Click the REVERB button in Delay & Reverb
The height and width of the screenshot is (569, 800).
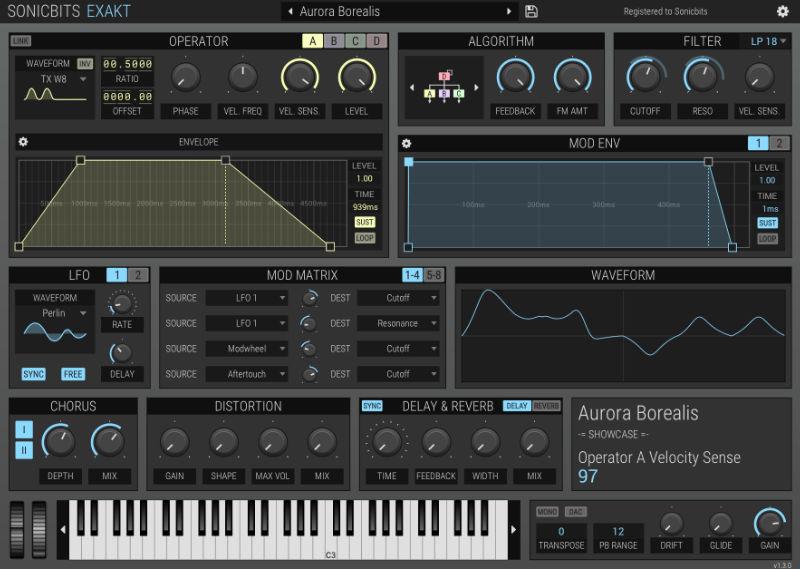coord(546,406)
